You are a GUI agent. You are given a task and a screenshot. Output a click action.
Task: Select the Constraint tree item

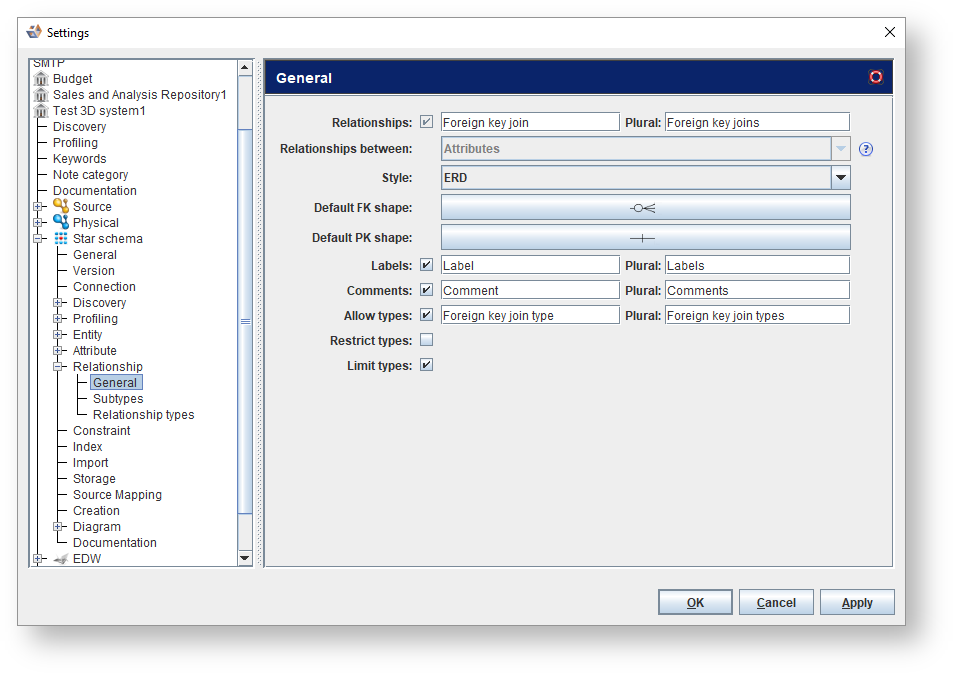[102, 431]
